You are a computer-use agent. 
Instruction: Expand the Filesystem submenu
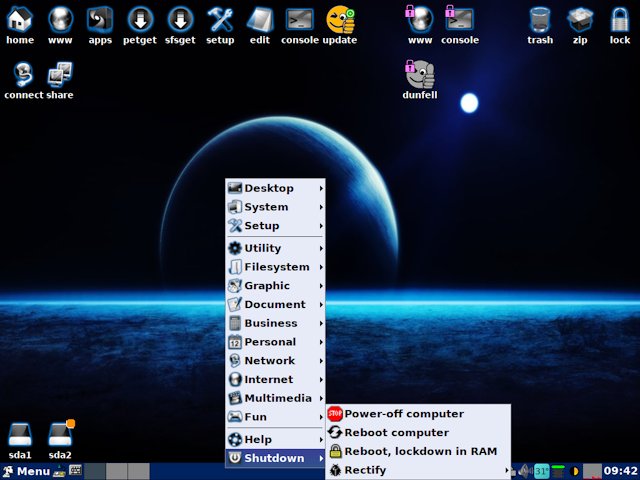275,267
